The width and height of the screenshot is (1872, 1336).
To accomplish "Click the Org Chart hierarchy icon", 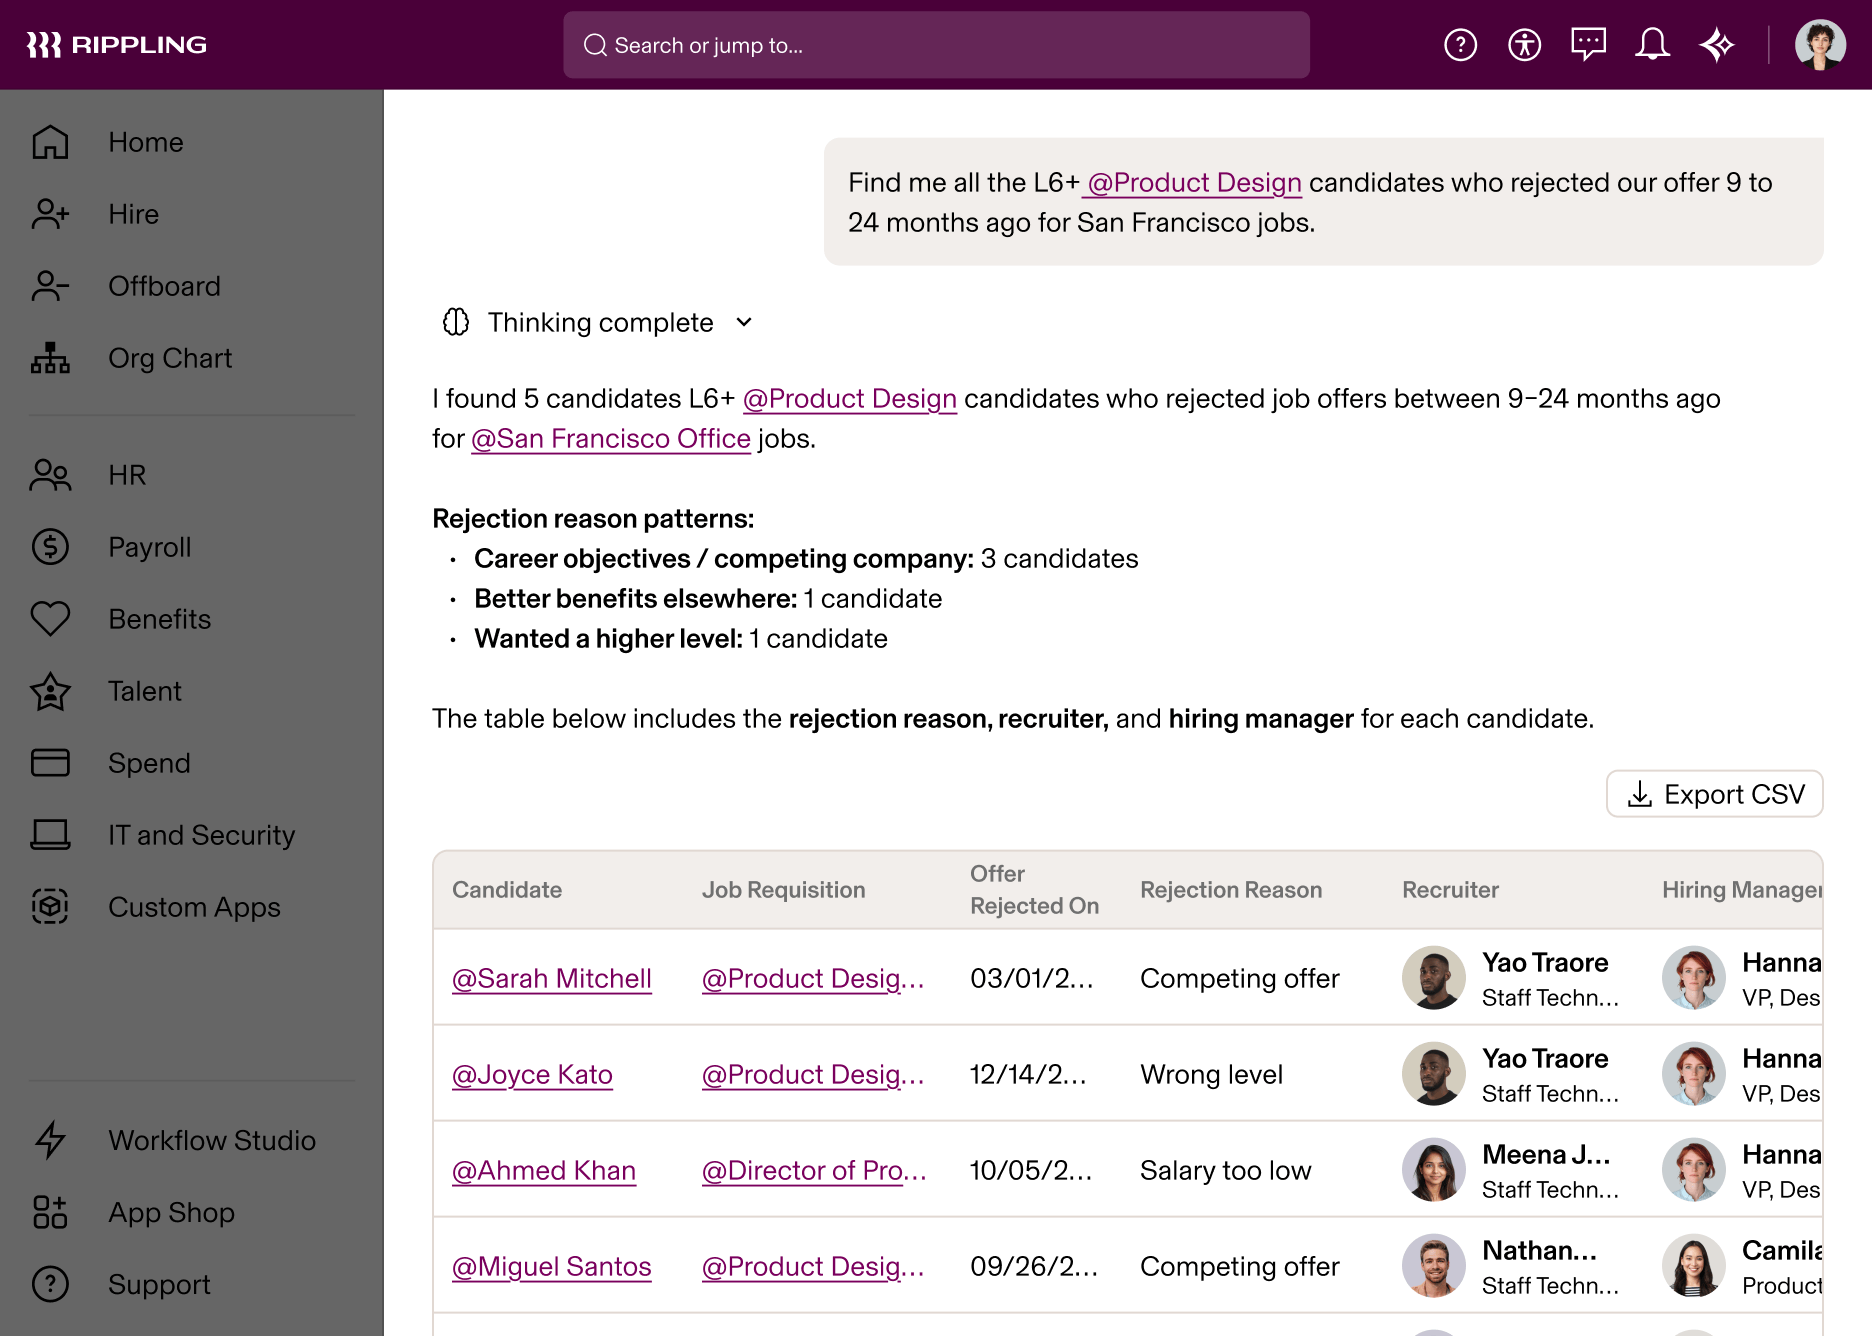I will [50, 358].
